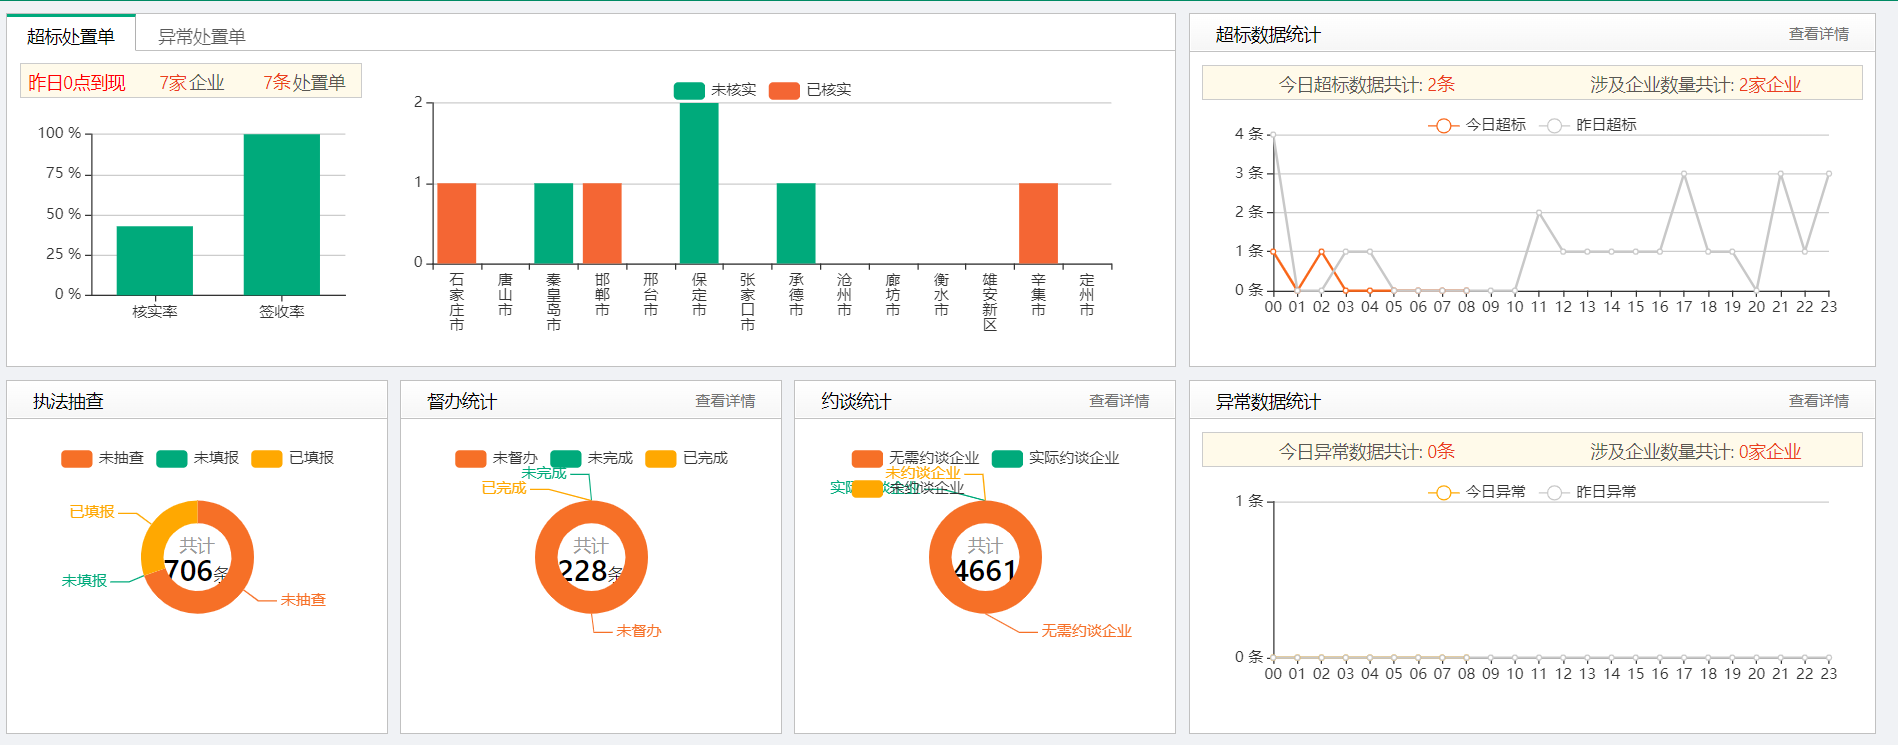Viewport: 1898px width, 745px height.
Task: Click the 辛集市 orange bar
Action: point(1038,223)
